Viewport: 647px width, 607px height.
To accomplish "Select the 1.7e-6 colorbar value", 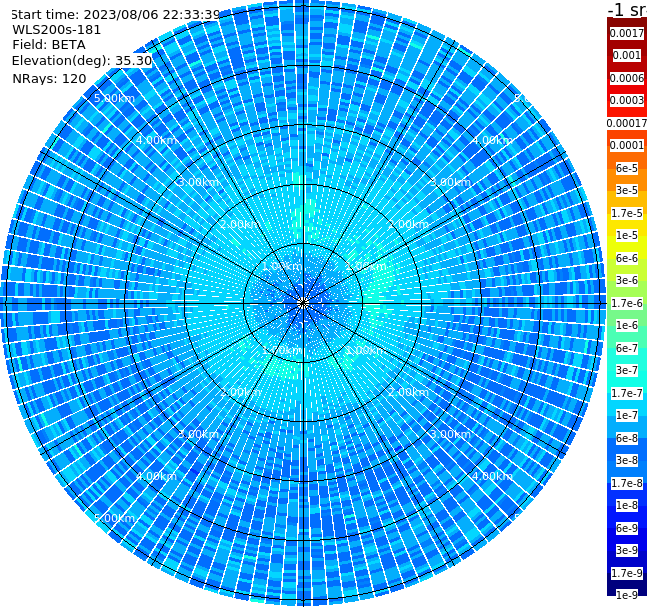I will 627,303.
